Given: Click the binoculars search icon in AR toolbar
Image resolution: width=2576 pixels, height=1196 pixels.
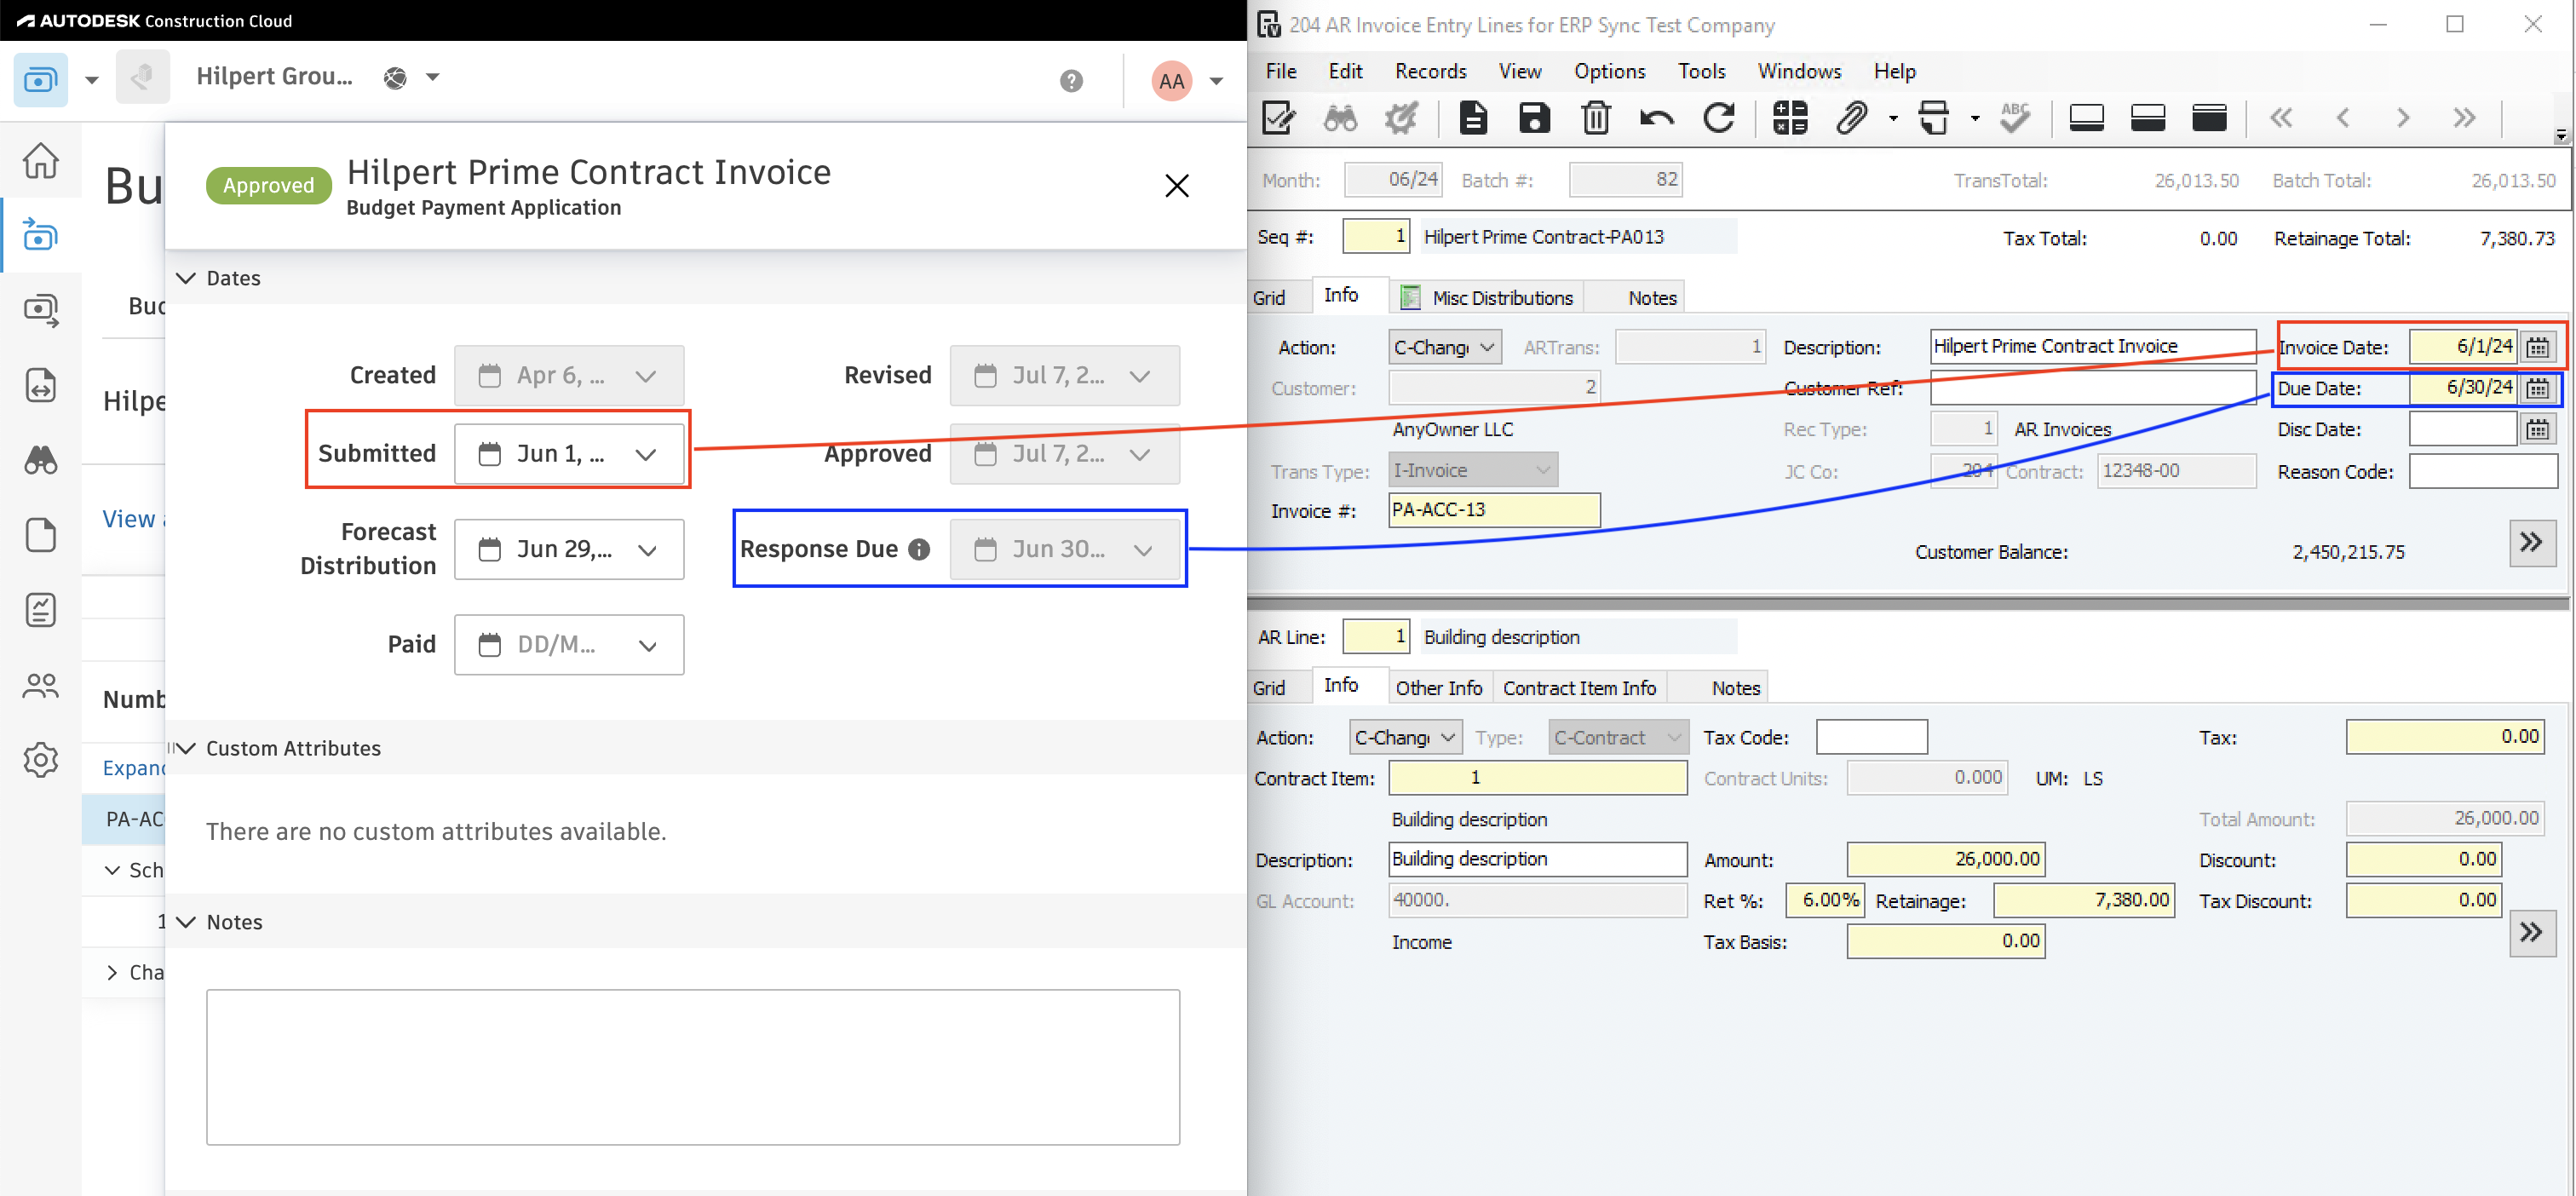Looking at the screenshot, I should 1340,118.
